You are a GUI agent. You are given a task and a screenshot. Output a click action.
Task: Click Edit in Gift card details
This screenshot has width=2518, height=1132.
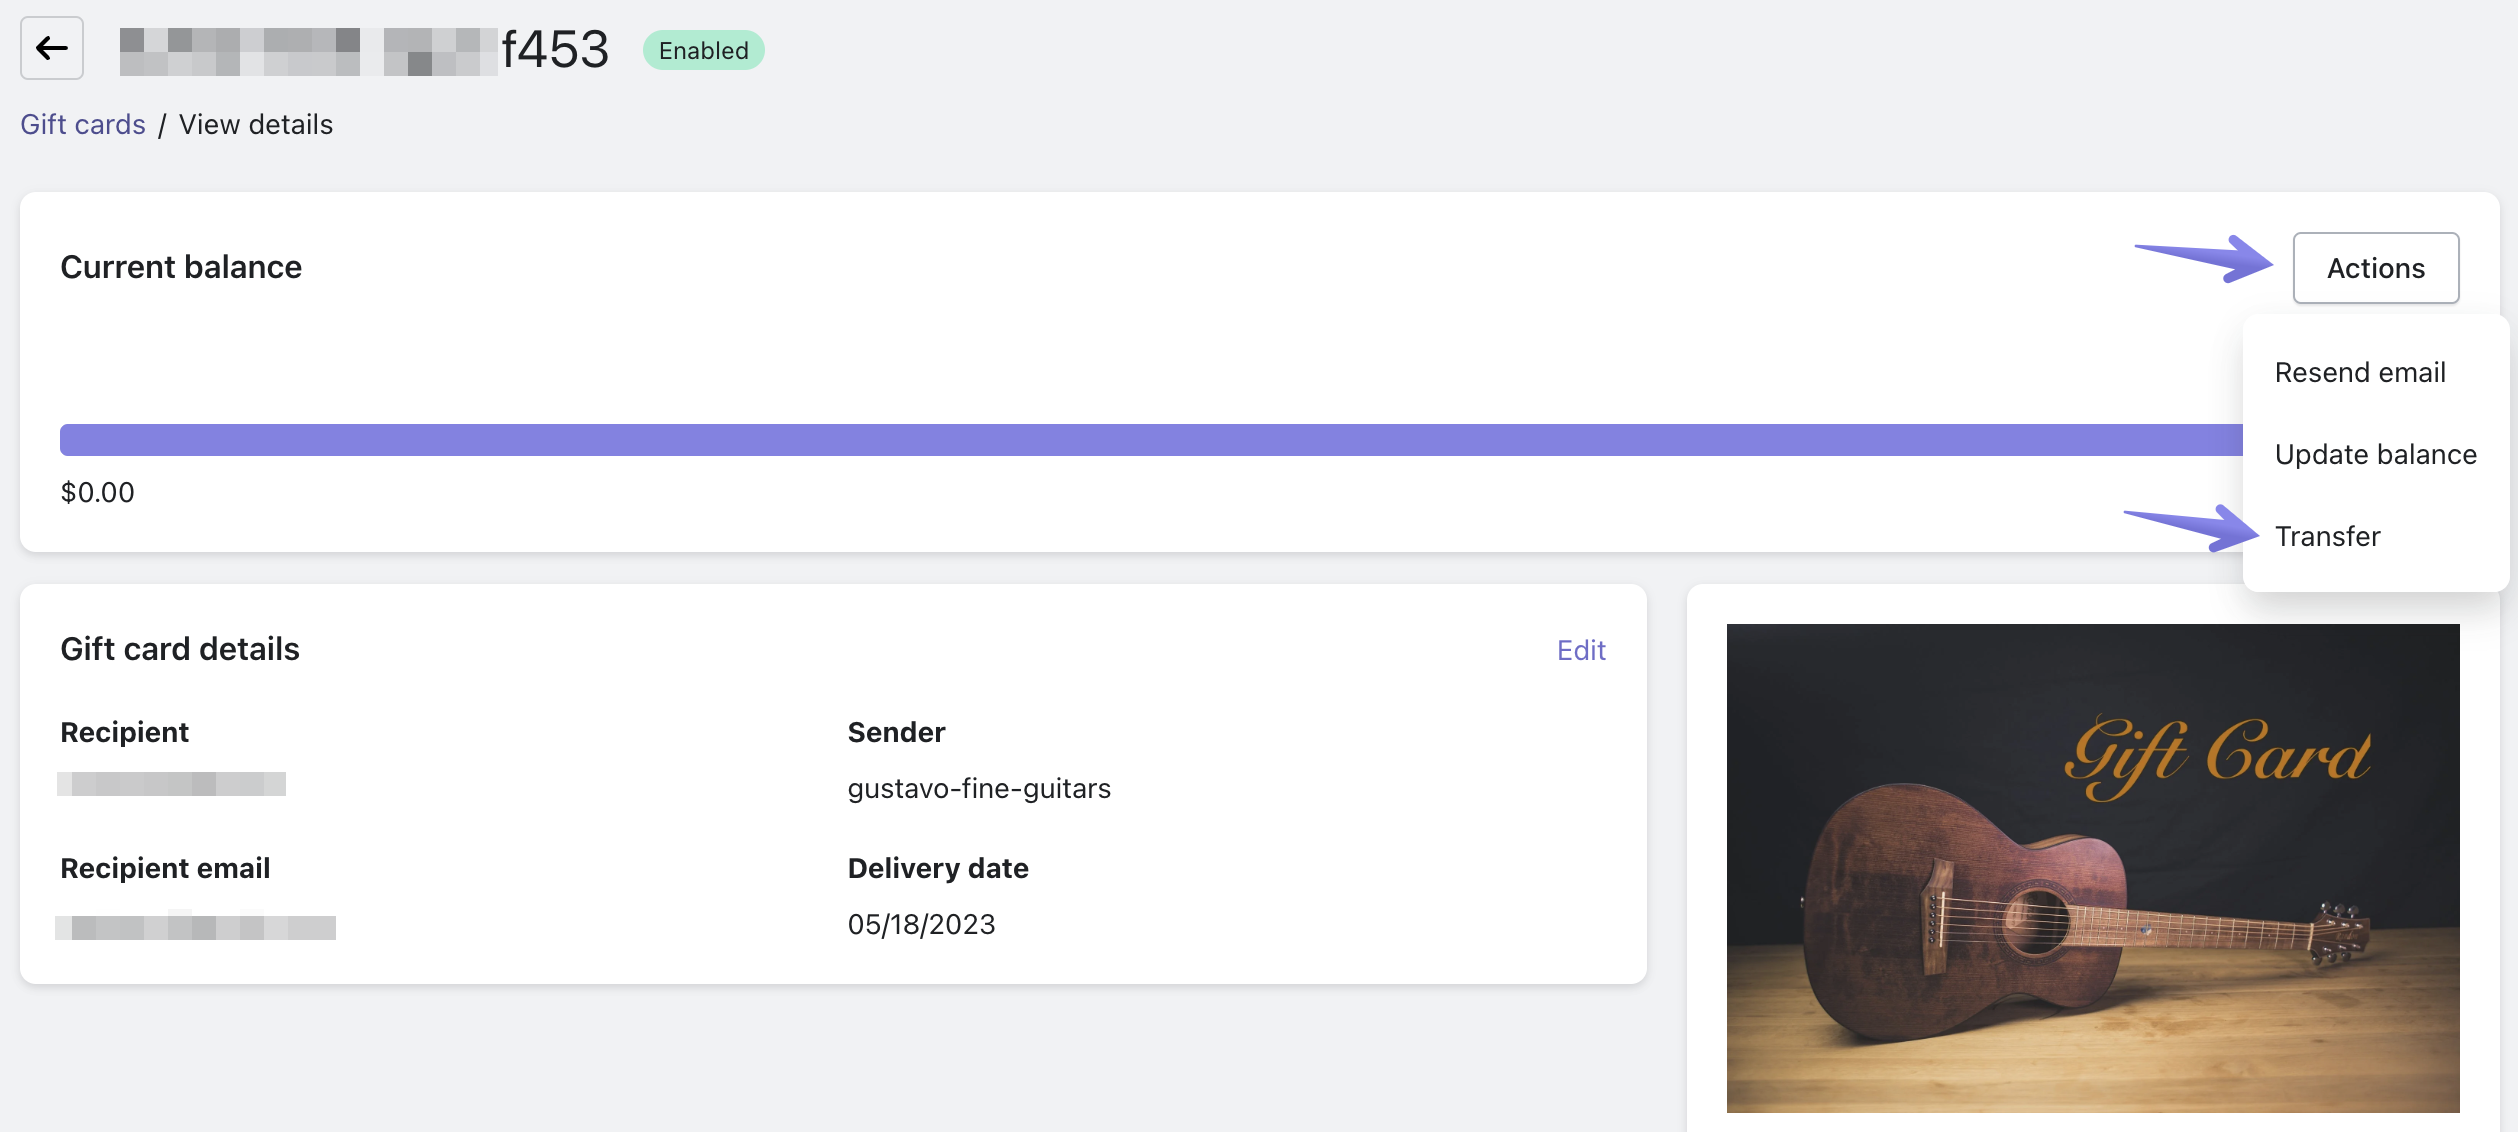click(1581, 650)
